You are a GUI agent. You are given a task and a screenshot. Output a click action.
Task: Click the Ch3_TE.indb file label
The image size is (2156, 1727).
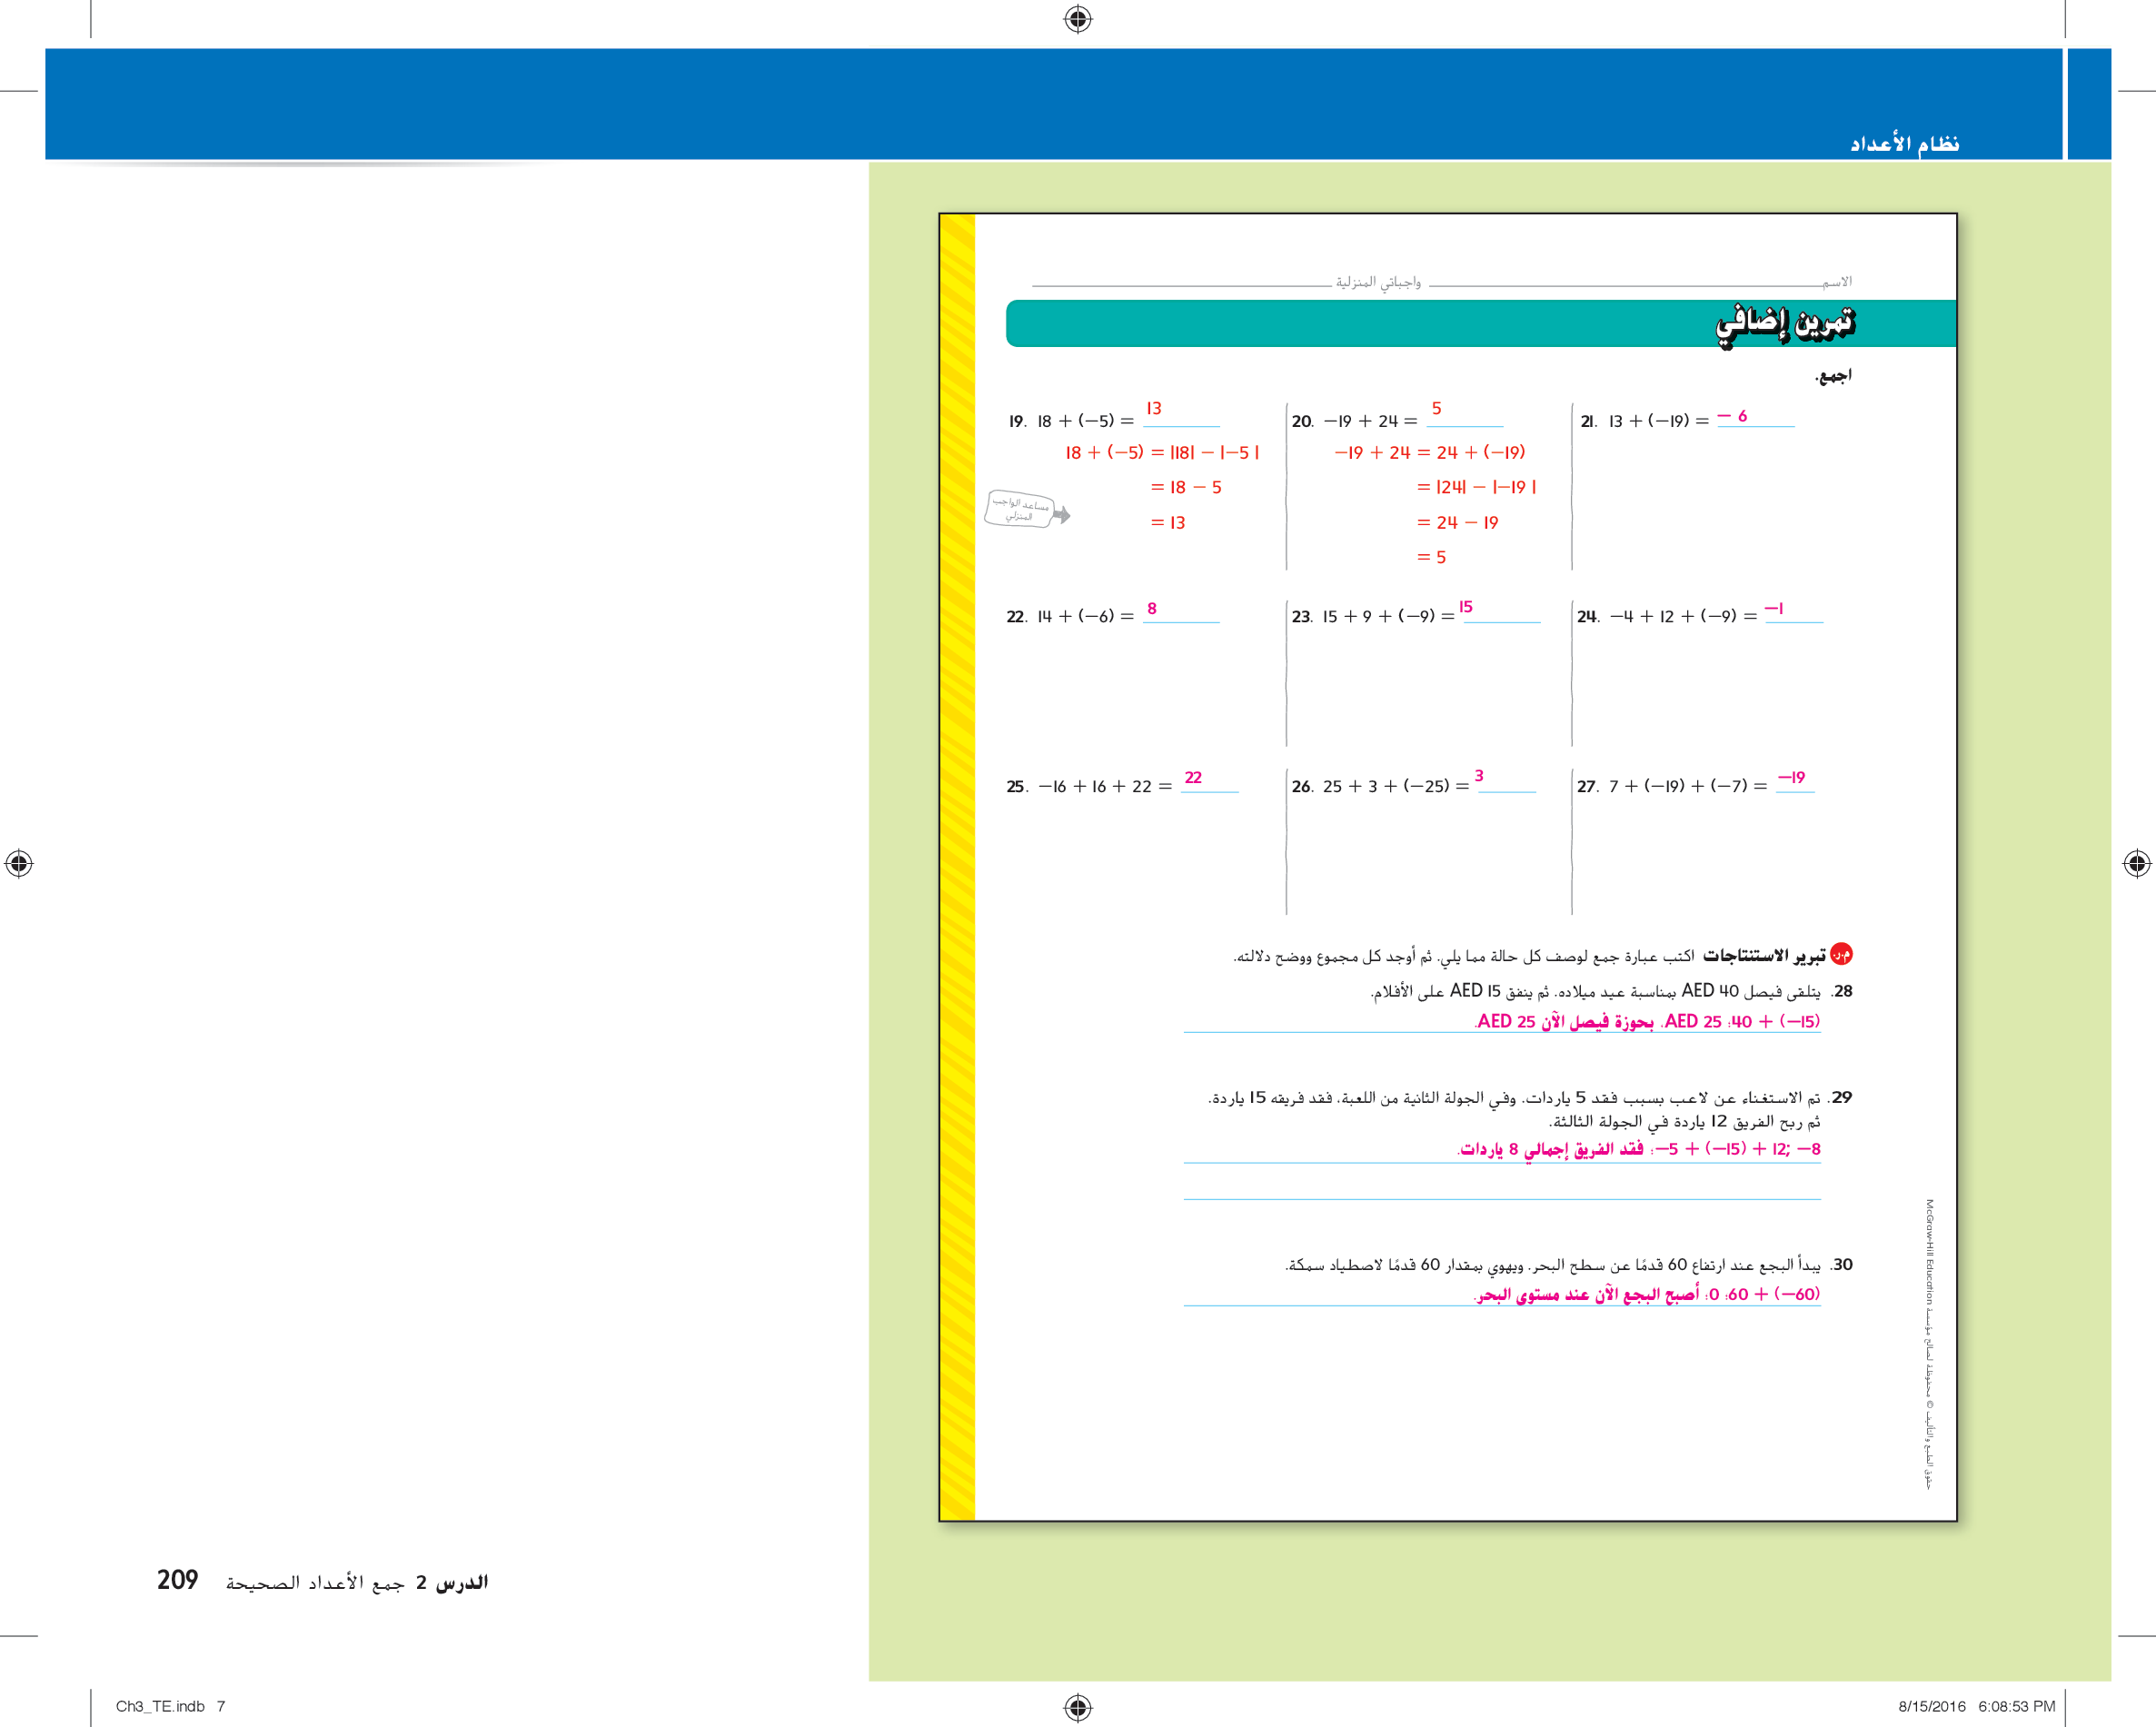coord(160,1706)
